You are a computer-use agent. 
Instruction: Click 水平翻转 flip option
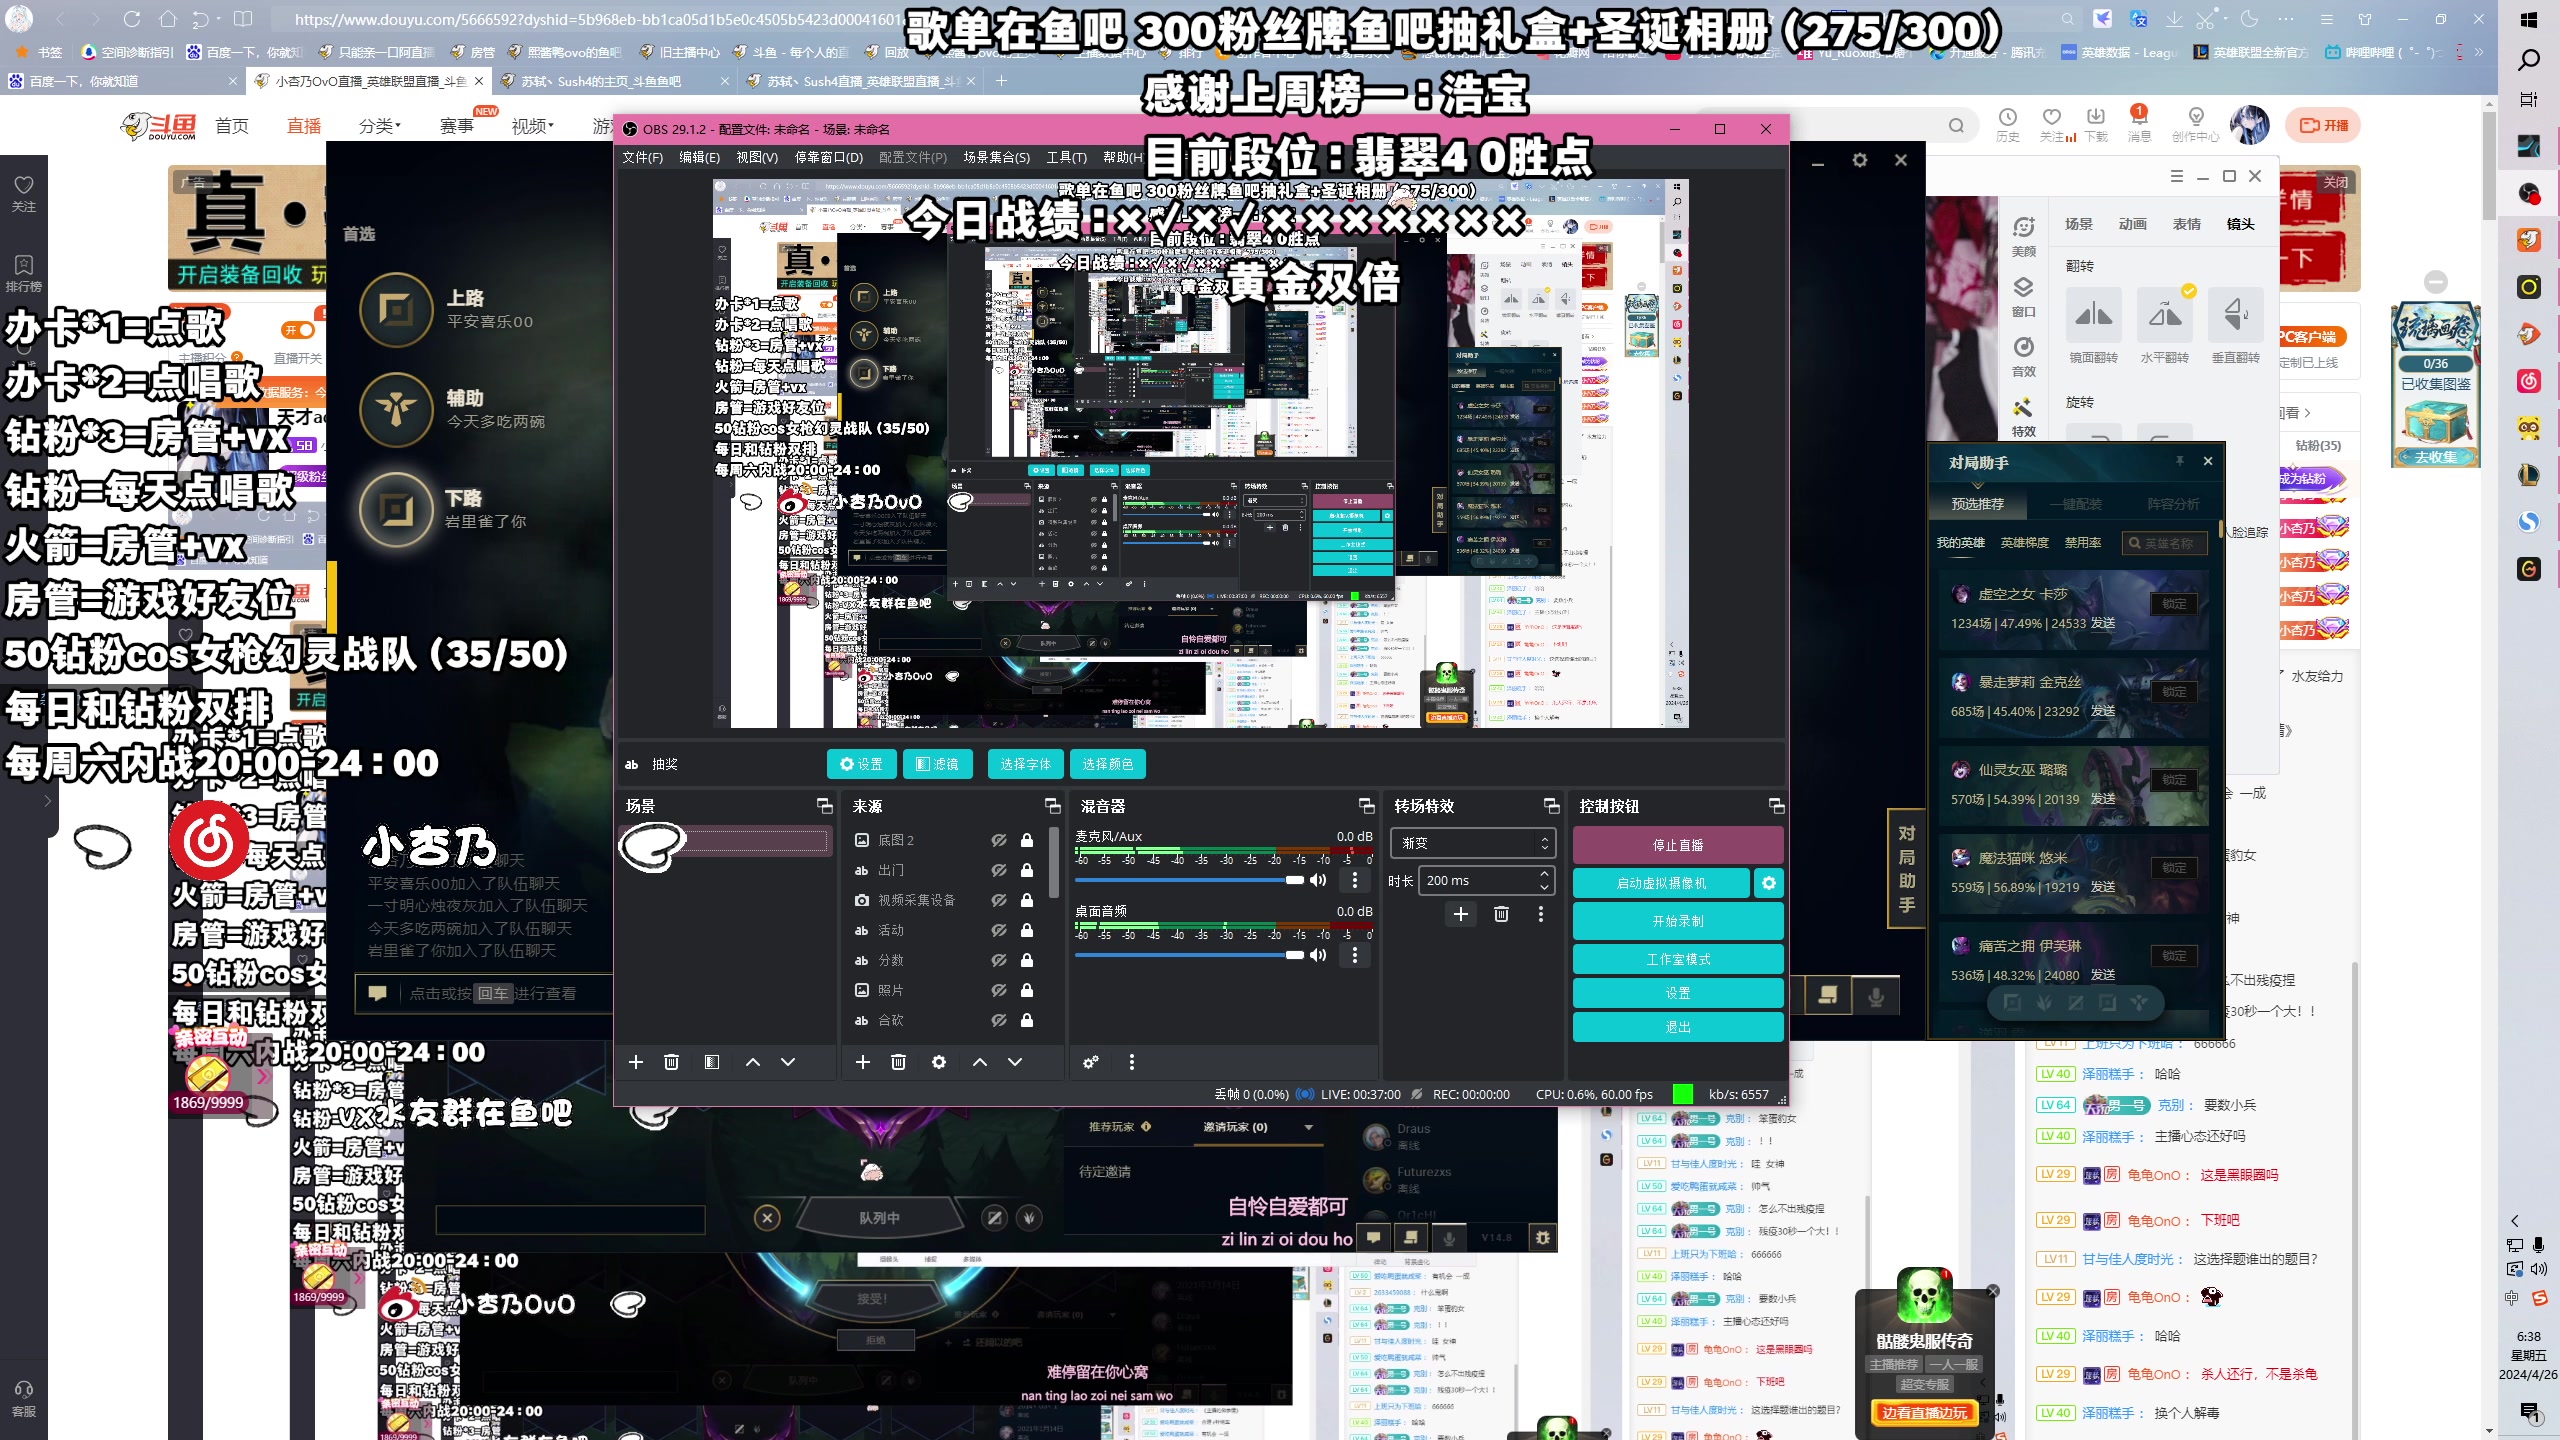pos(2165,326)
